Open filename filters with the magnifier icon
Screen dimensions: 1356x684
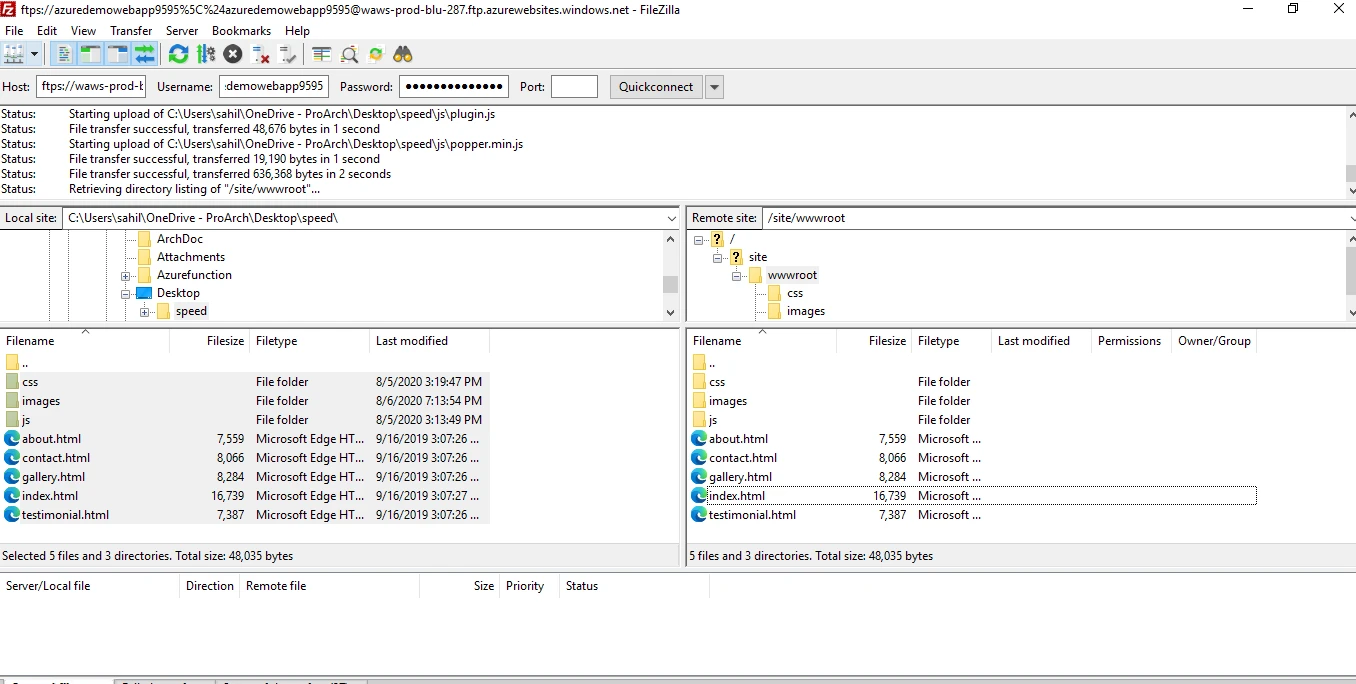349,54
